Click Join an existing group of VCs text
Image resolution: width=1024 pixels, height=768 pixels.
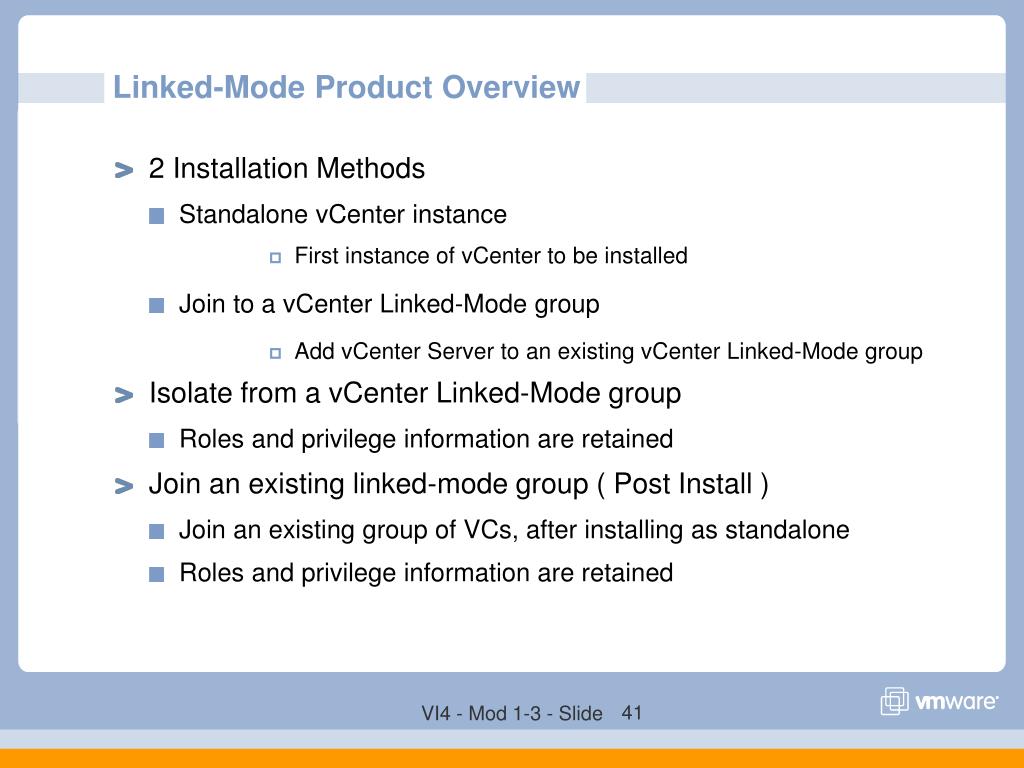click(x=514, y=530)
